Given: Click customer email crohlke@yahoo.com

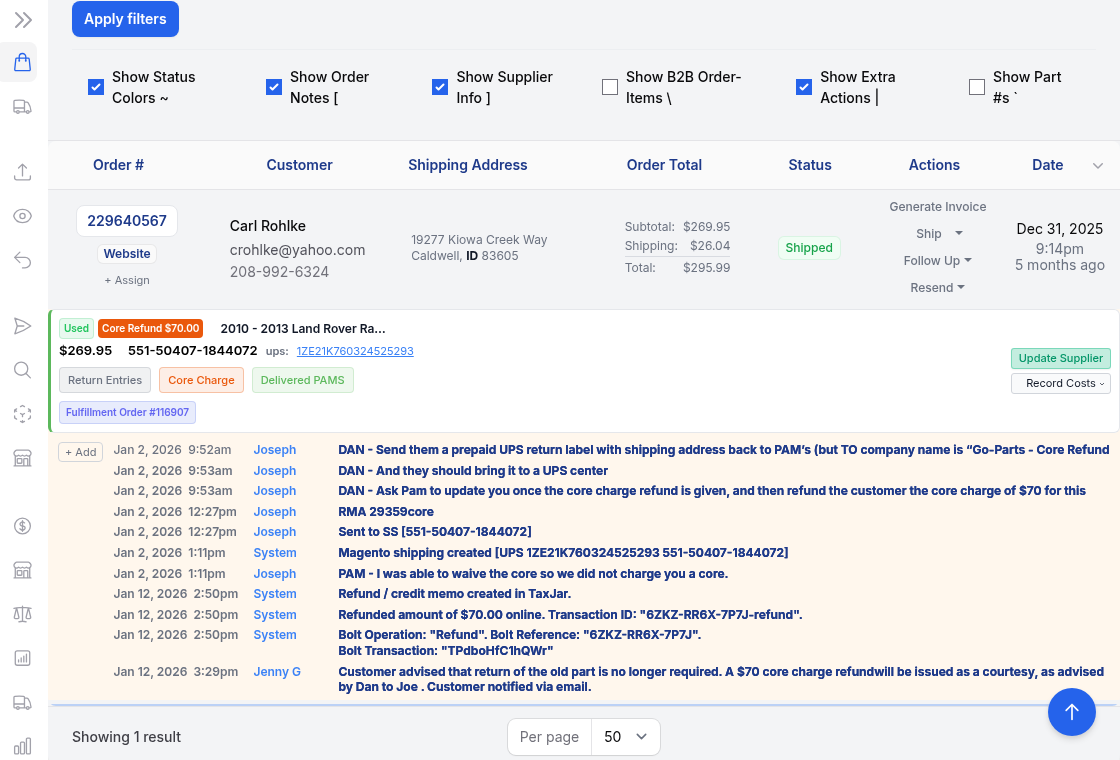Looking at the screenshot, I should [297, 251].
